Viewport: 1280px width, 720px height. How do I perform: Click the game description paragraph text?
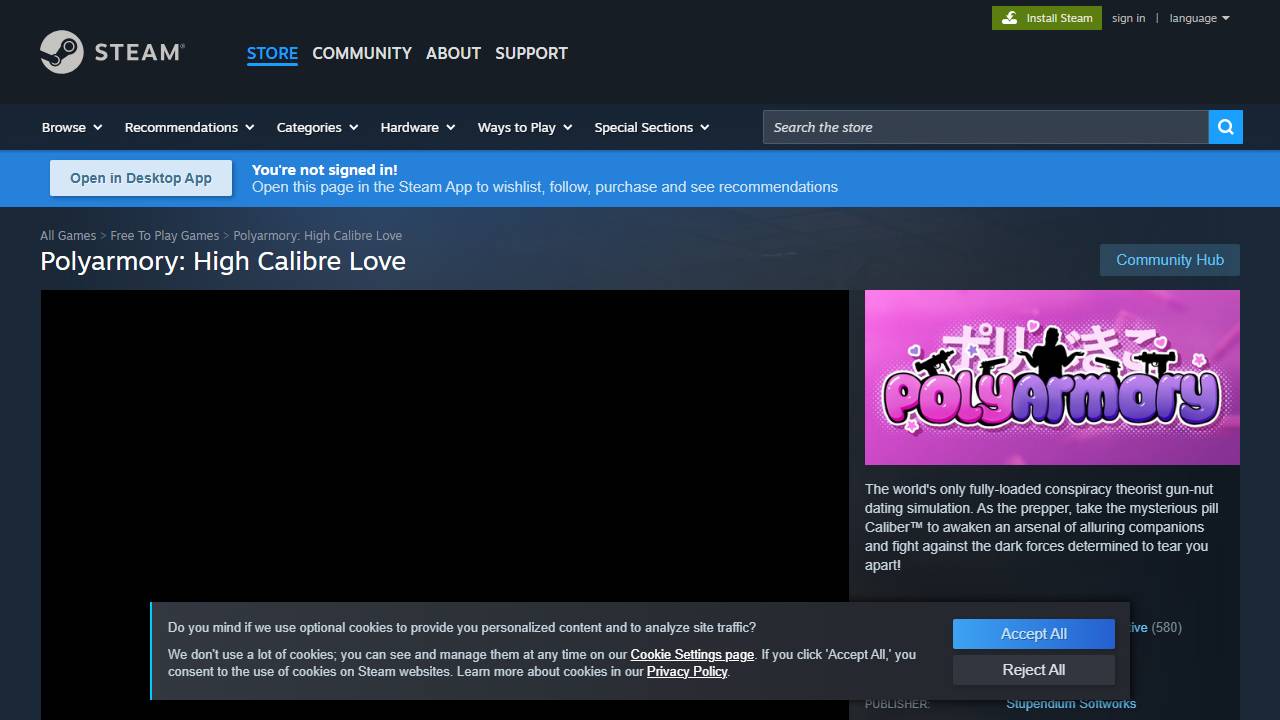tap(1042, 527)
